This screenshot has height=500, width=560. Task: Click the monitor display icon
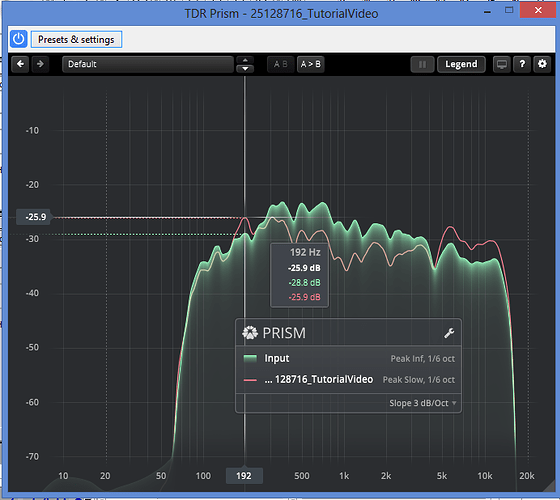(x=502, y=64)
